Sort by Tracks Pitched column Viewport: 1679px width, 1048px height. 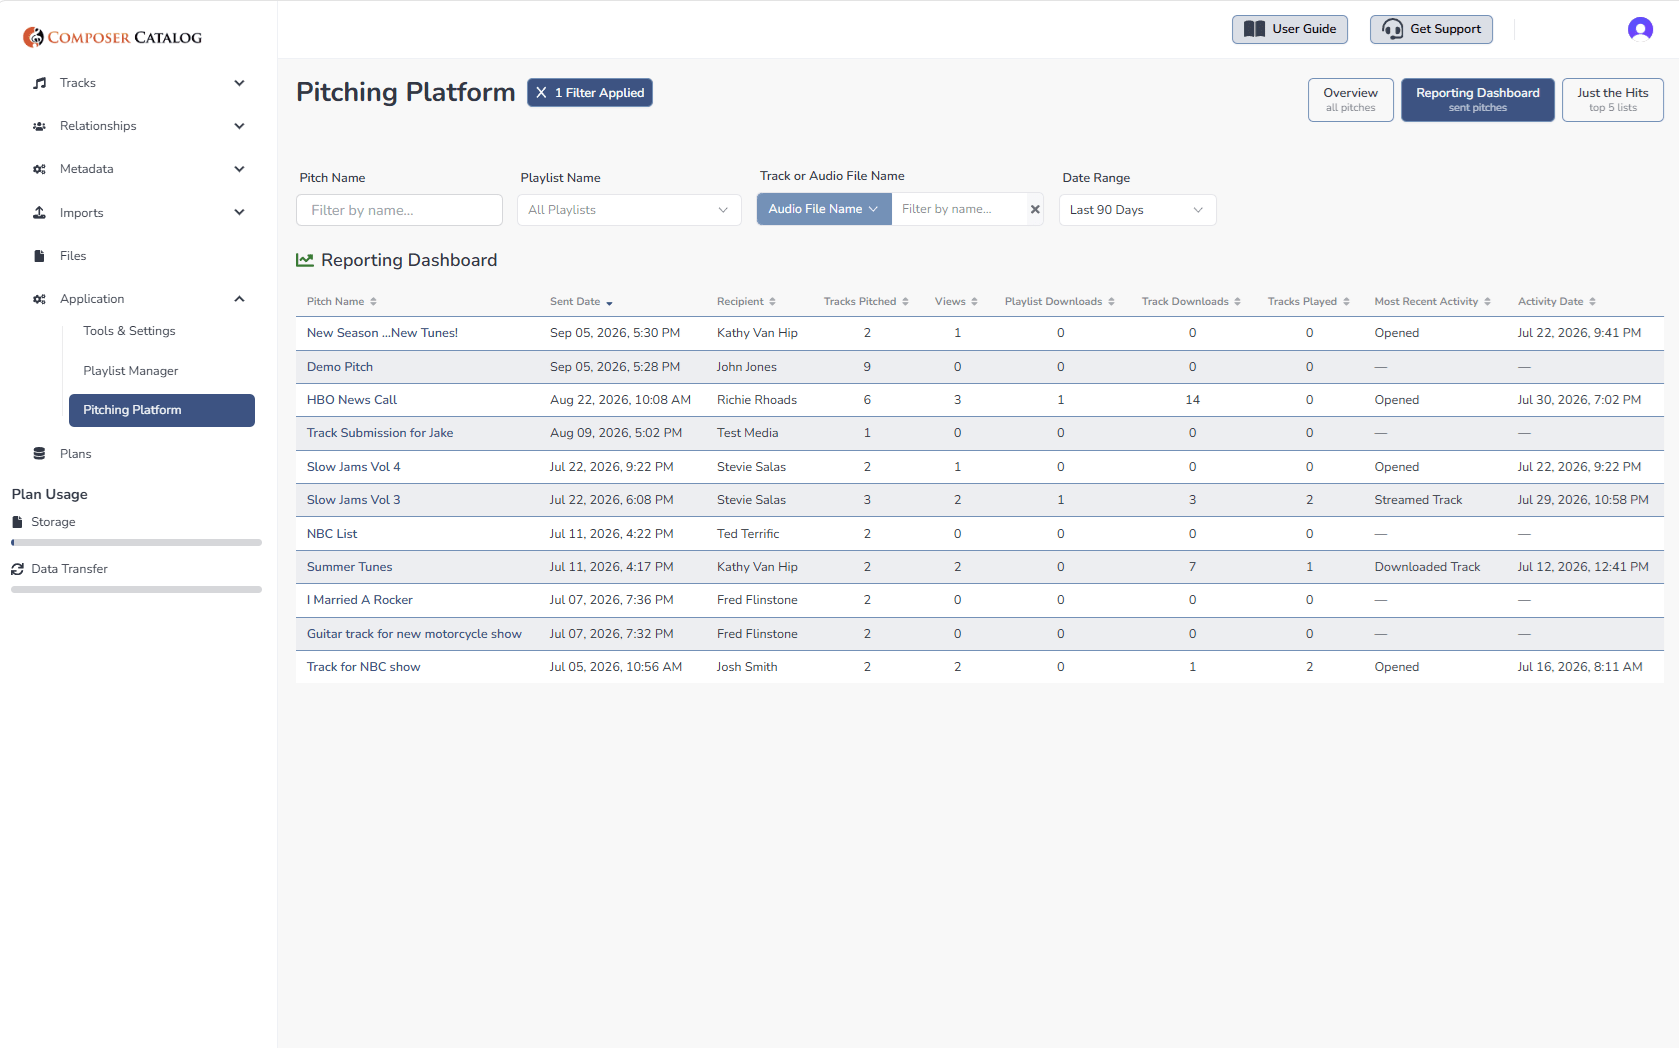[866, 301]
